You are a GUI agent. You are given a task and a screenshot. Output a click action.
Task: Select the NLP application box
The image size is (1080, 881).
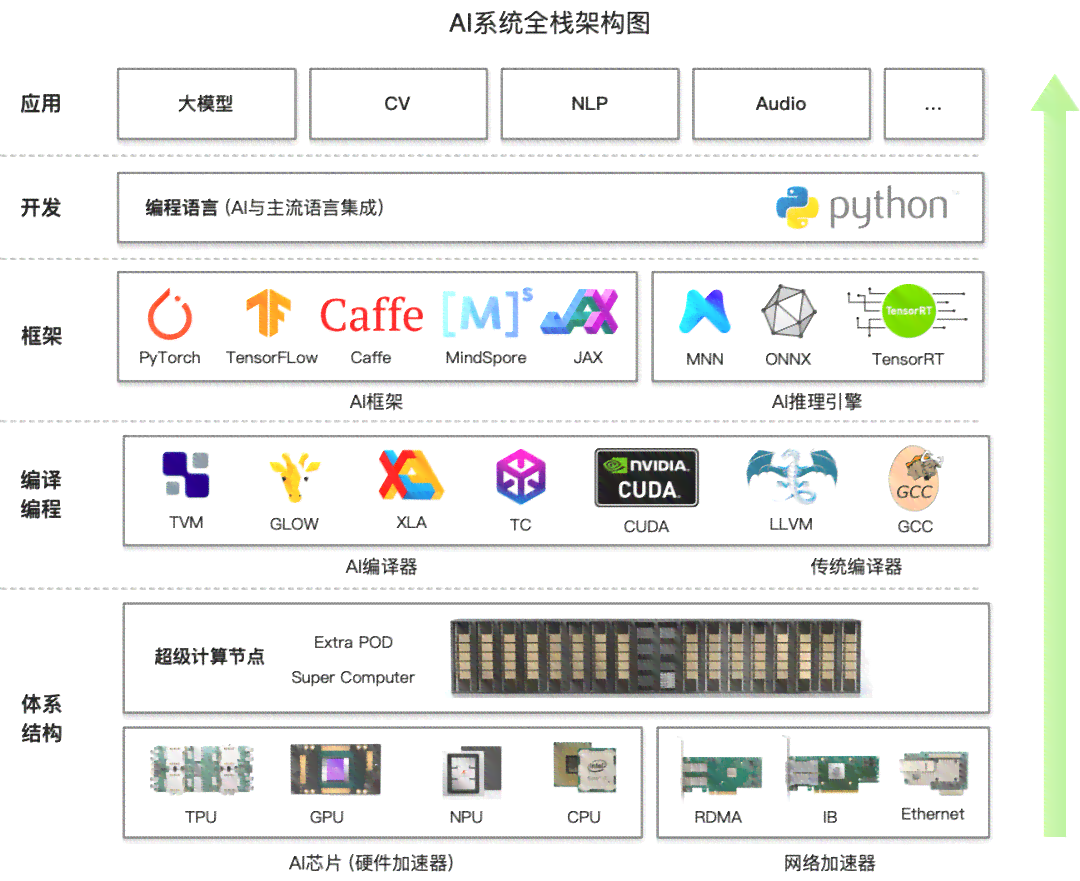pyautogui.click(x=590, y=104)
